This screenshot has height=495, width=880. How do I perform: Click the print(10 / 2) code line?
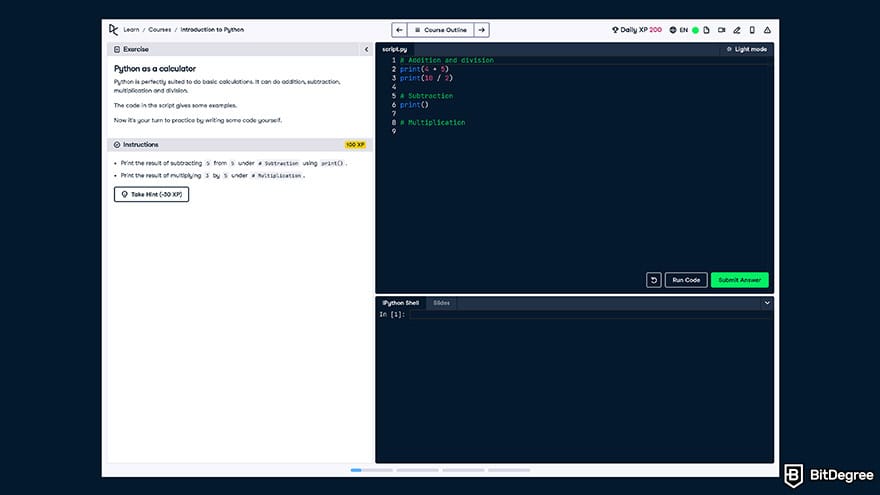tap(426, 78)
